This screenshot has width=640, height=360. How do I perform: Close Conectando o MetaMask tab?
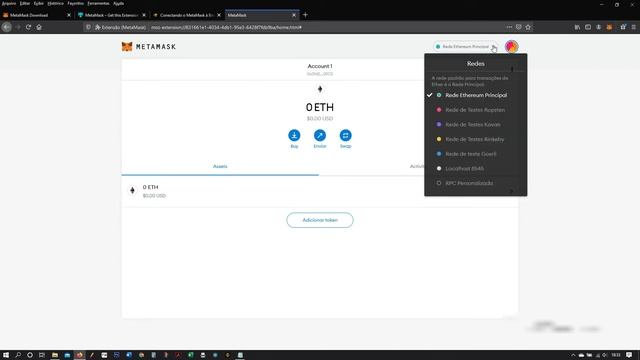pos(219,15)
